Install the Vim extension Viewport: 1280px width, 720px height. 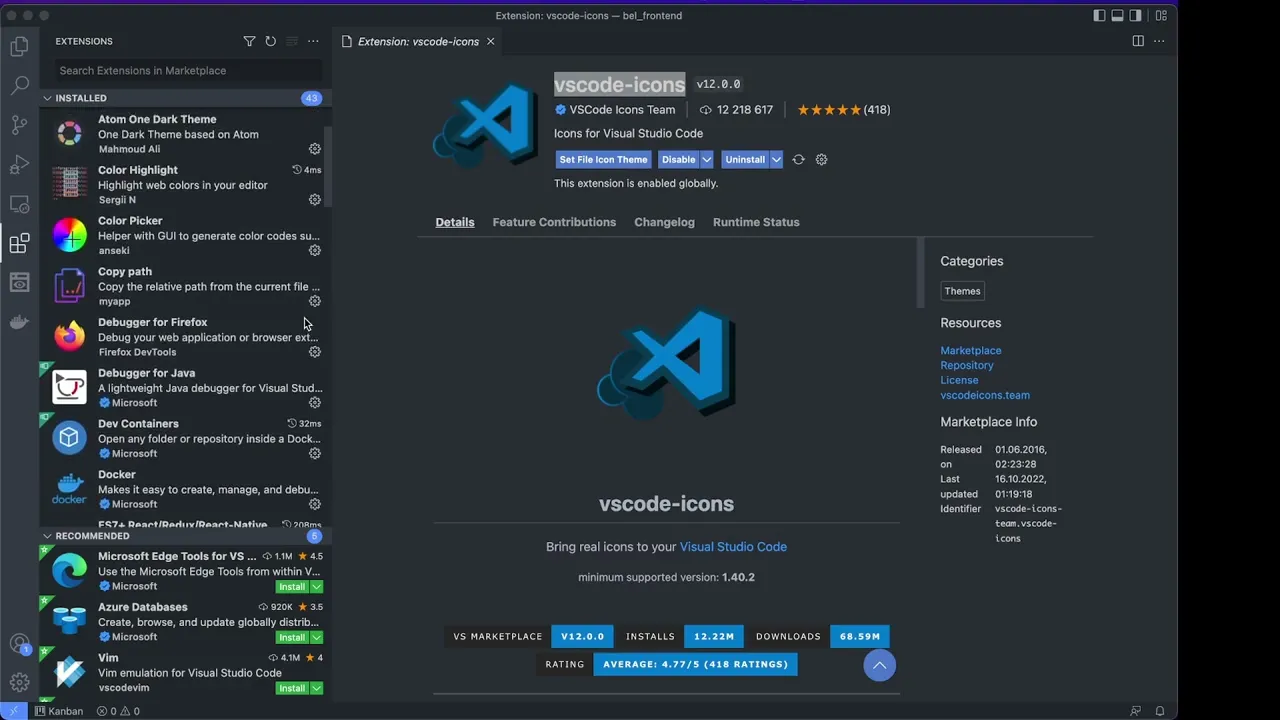(292, 688)
